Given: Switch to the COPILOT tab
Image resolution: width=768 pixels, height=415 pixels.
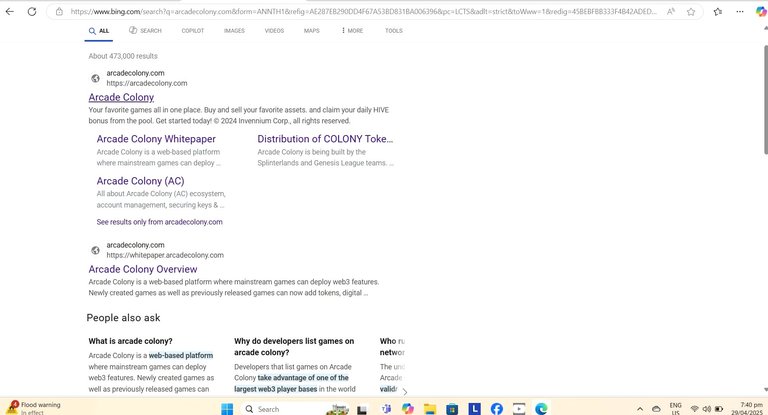Looking at the screenshot, I should coord(192,30).
